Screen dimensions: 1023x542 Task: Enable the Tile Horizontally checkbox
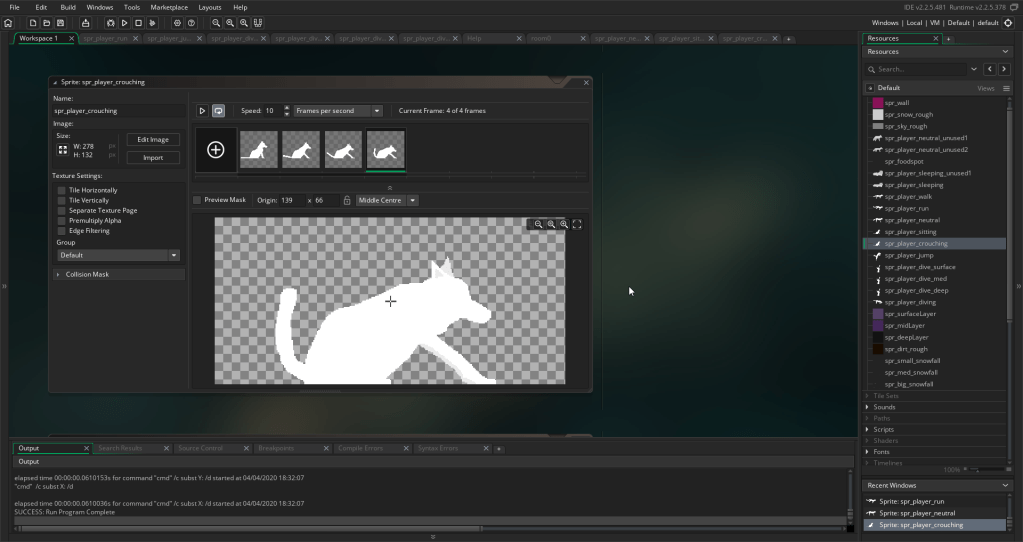(x=62, y=190)
